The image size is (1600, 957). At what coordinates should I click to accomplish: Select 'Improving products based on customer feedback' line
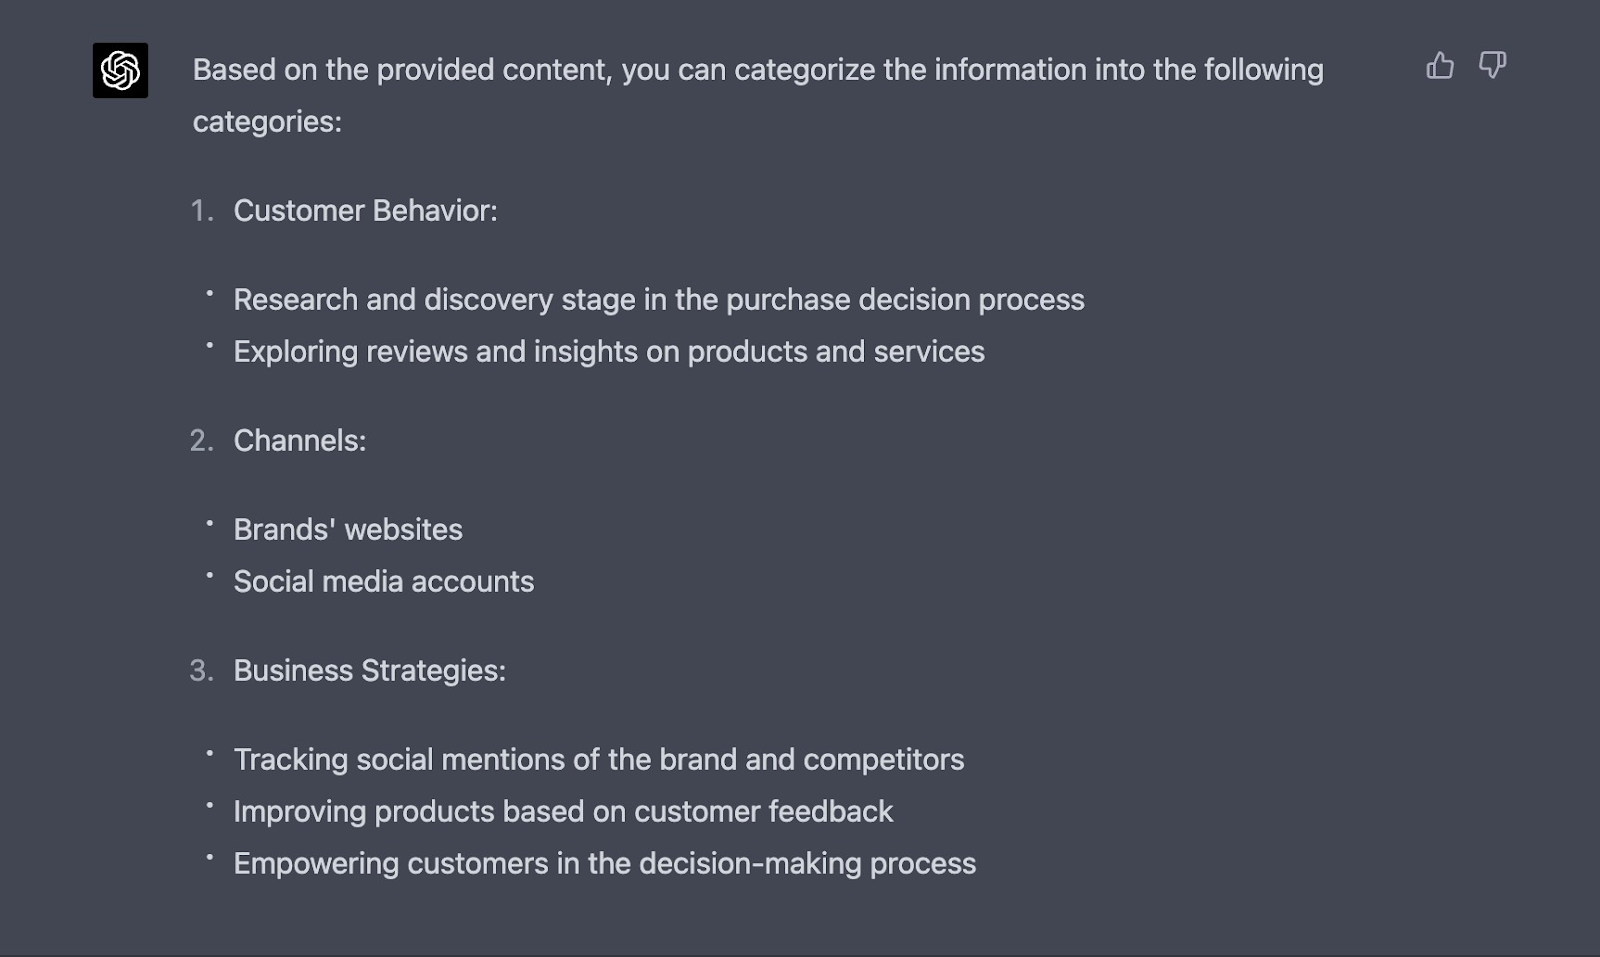click(562, 812)
